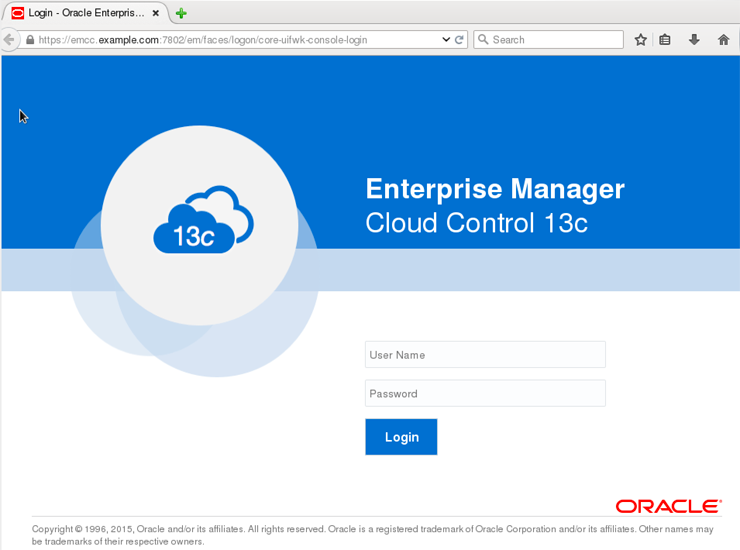Image resolution: width=740 pixels, height=550 pixels.
Task: Open a new tab with green plus
Action: pos(181,13)
